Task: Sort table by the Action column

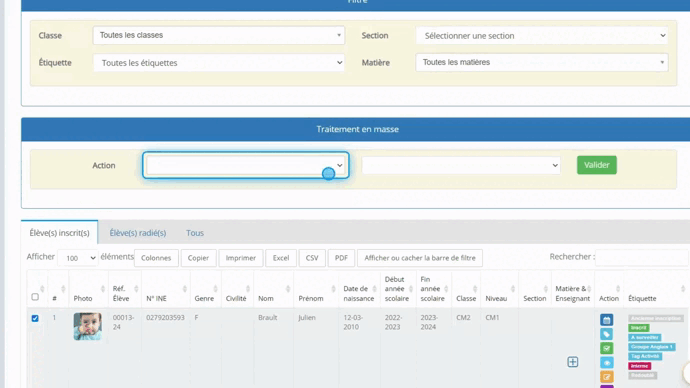Action: tap(609, 289)
